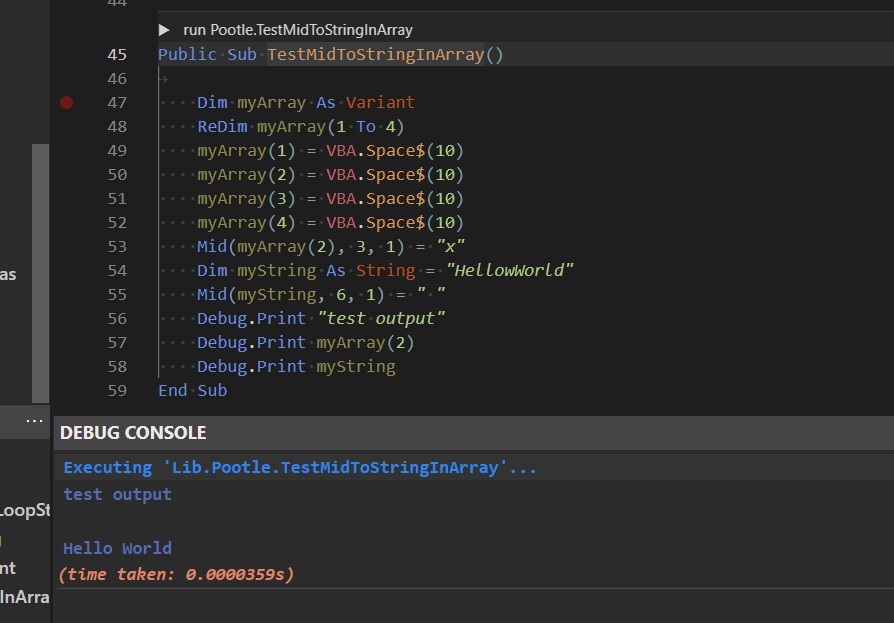Click line number 53 in gutter

click(x=117, y=247)
